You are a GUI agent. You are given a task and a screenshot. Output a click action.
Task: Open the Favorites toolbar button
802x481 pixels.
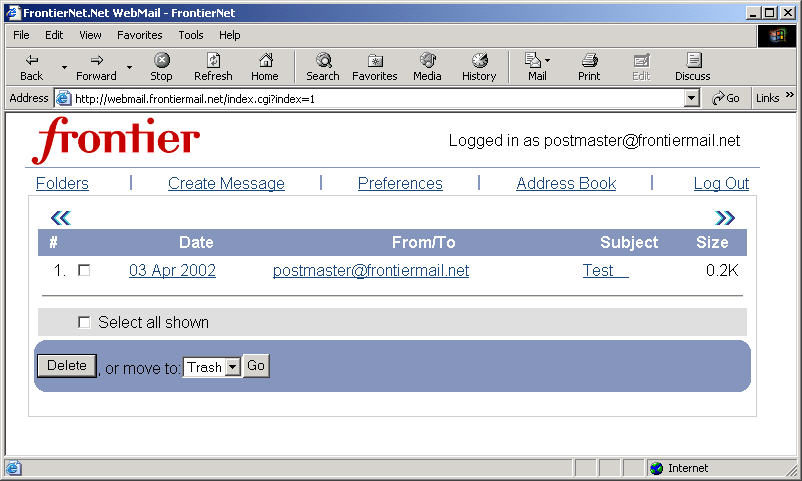pos(375,67)
